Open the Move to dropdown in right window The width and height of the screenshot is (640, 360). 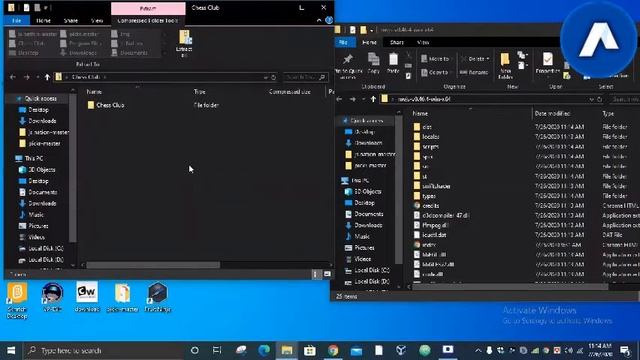(x=436, y=59)
